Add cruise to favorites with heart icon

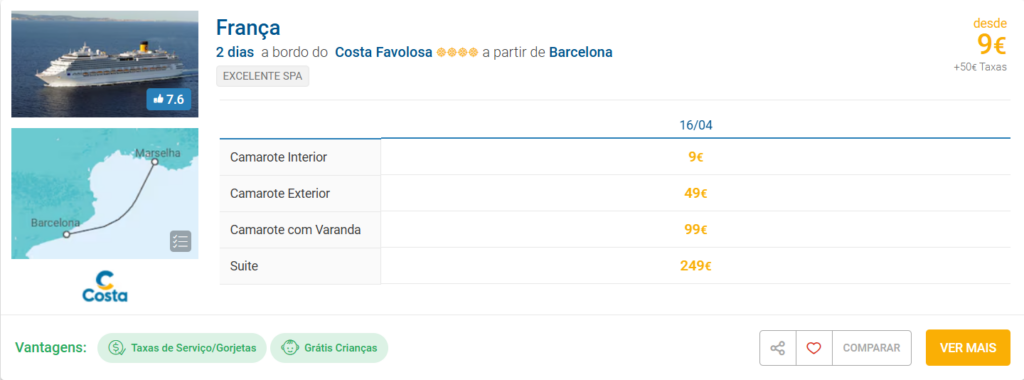(814, 348)
